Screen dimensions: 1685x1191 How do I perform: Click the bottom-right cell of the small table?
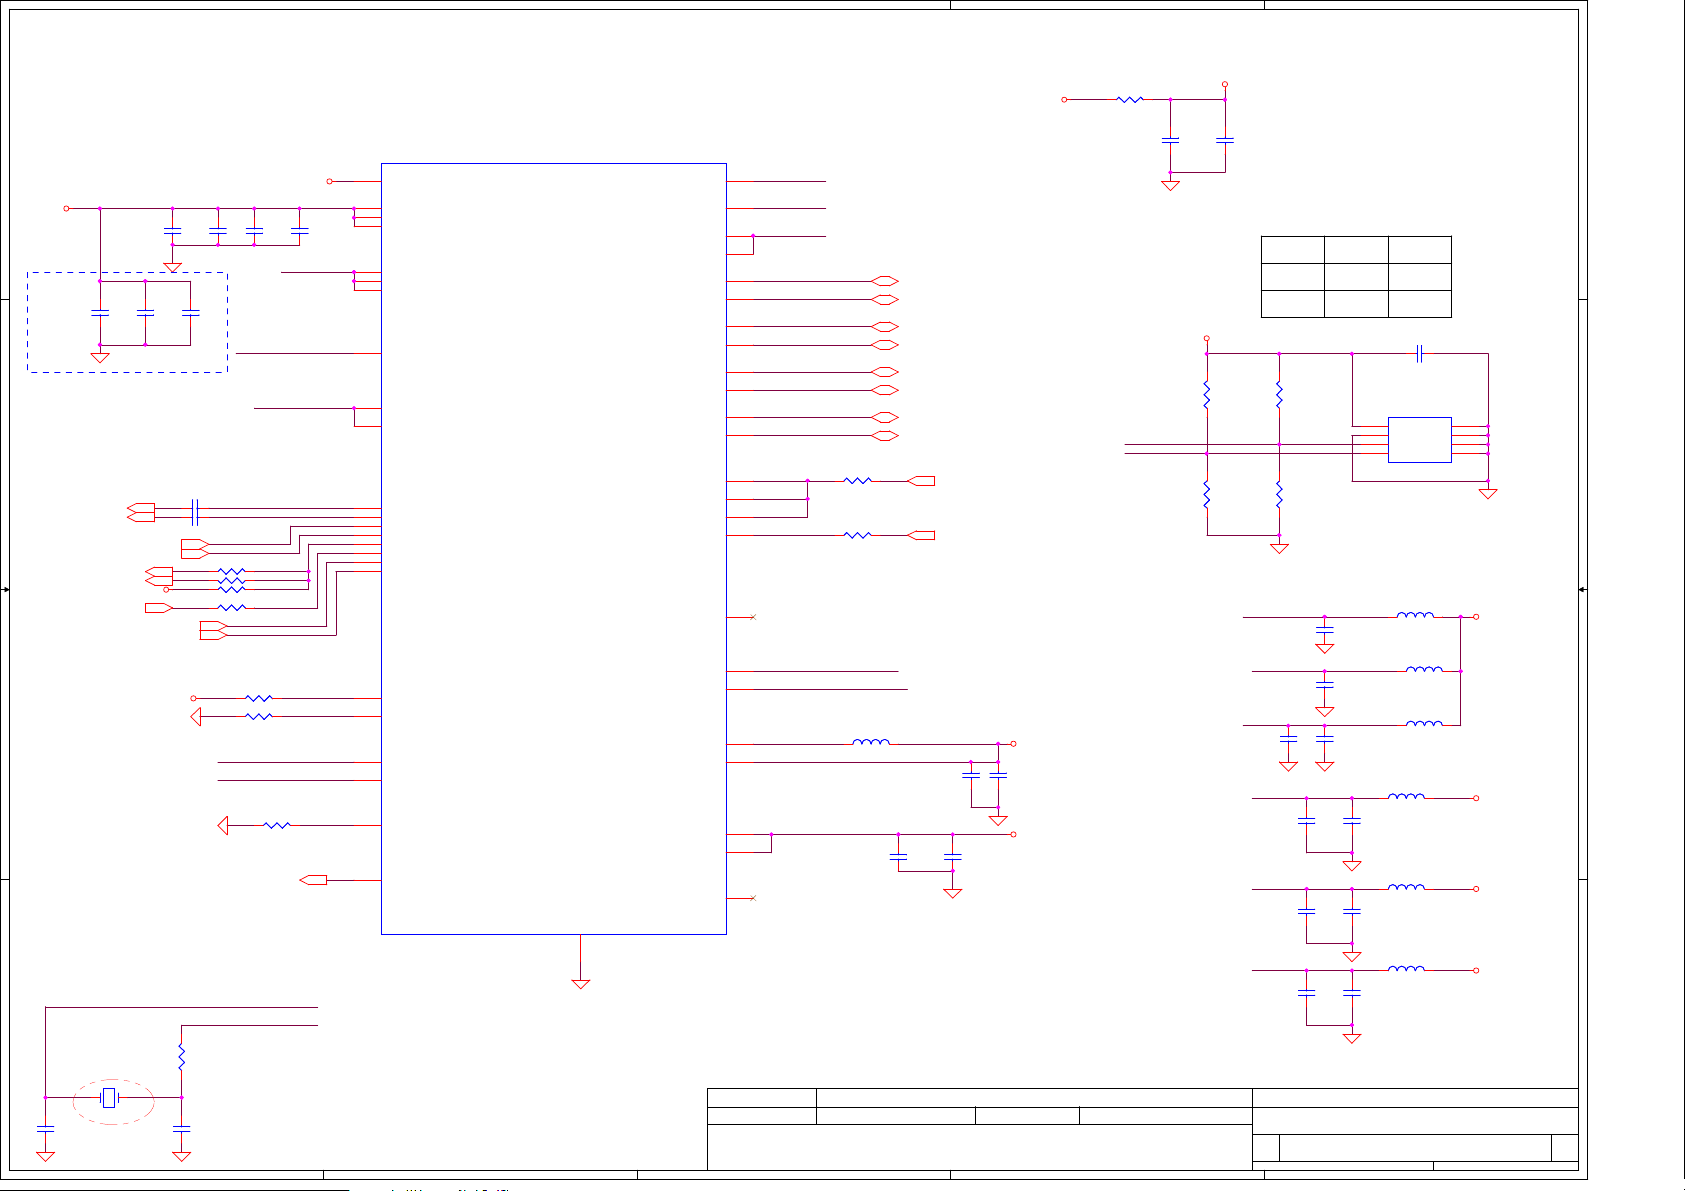point(1419,304)
